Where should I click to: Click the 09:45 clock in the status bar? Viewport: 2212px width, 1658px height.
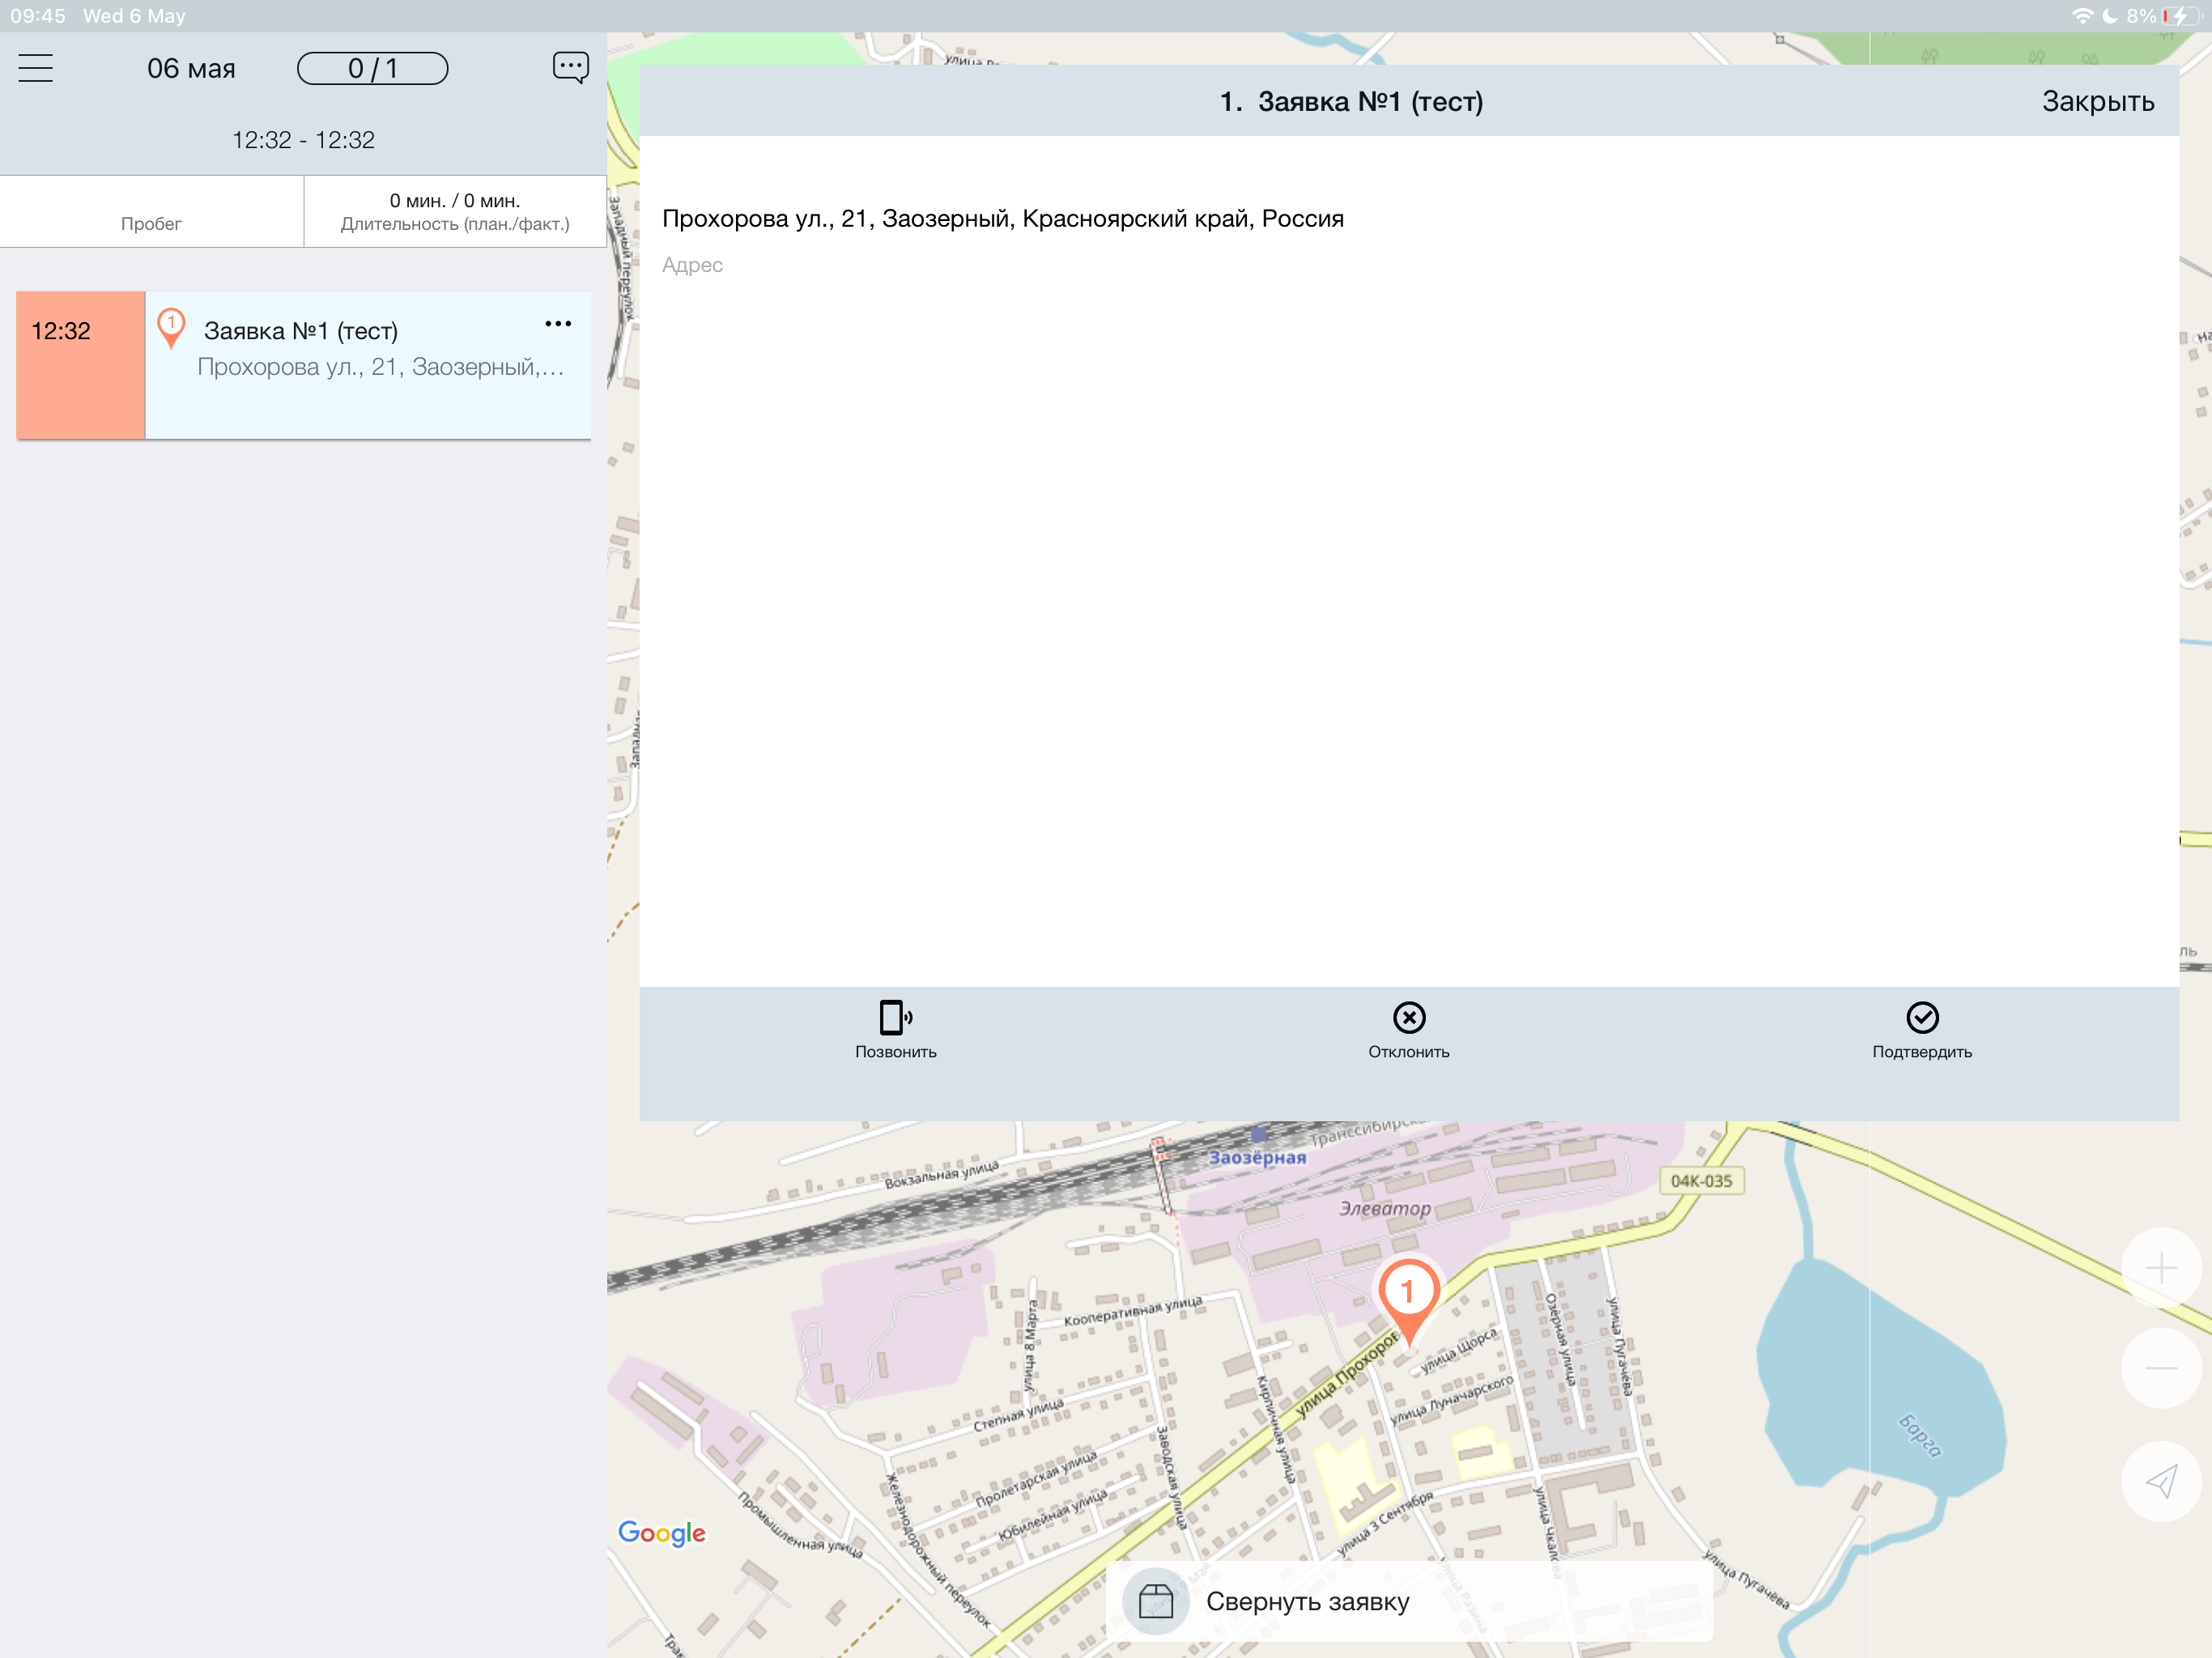point(38,16)
